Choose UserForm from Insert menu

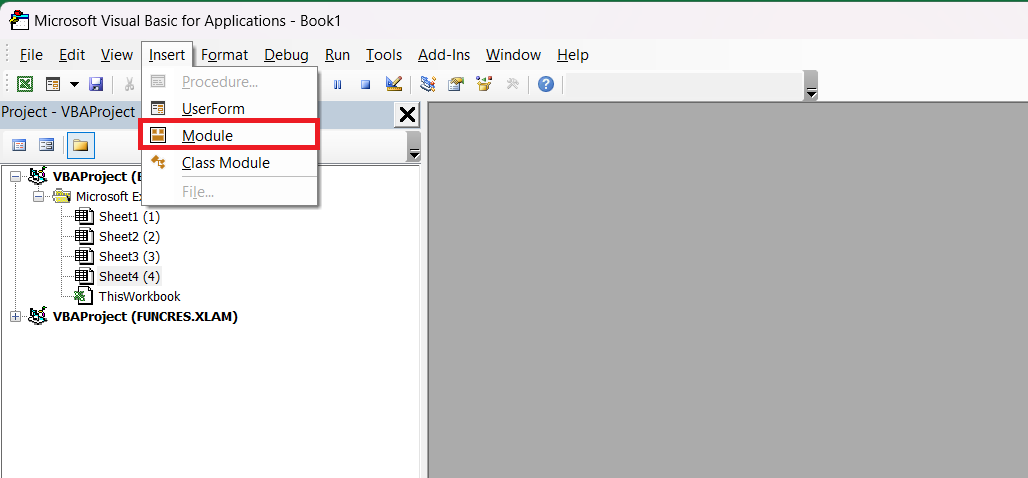point(229,108)
